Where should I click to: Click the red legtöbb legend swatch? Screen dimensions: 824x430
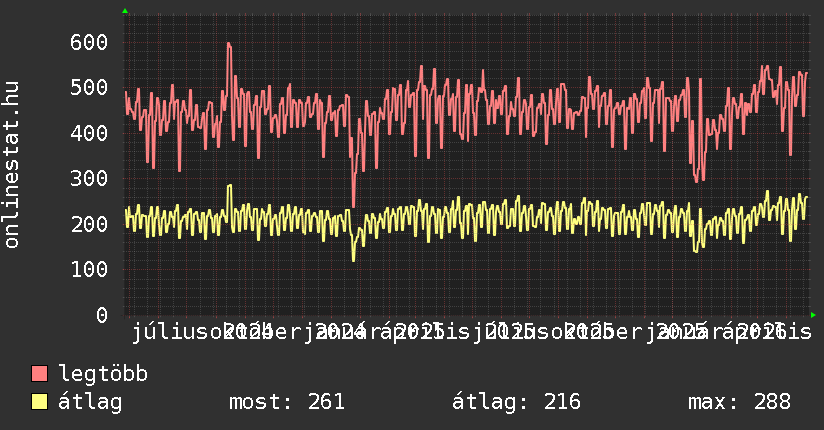[40, 374]
